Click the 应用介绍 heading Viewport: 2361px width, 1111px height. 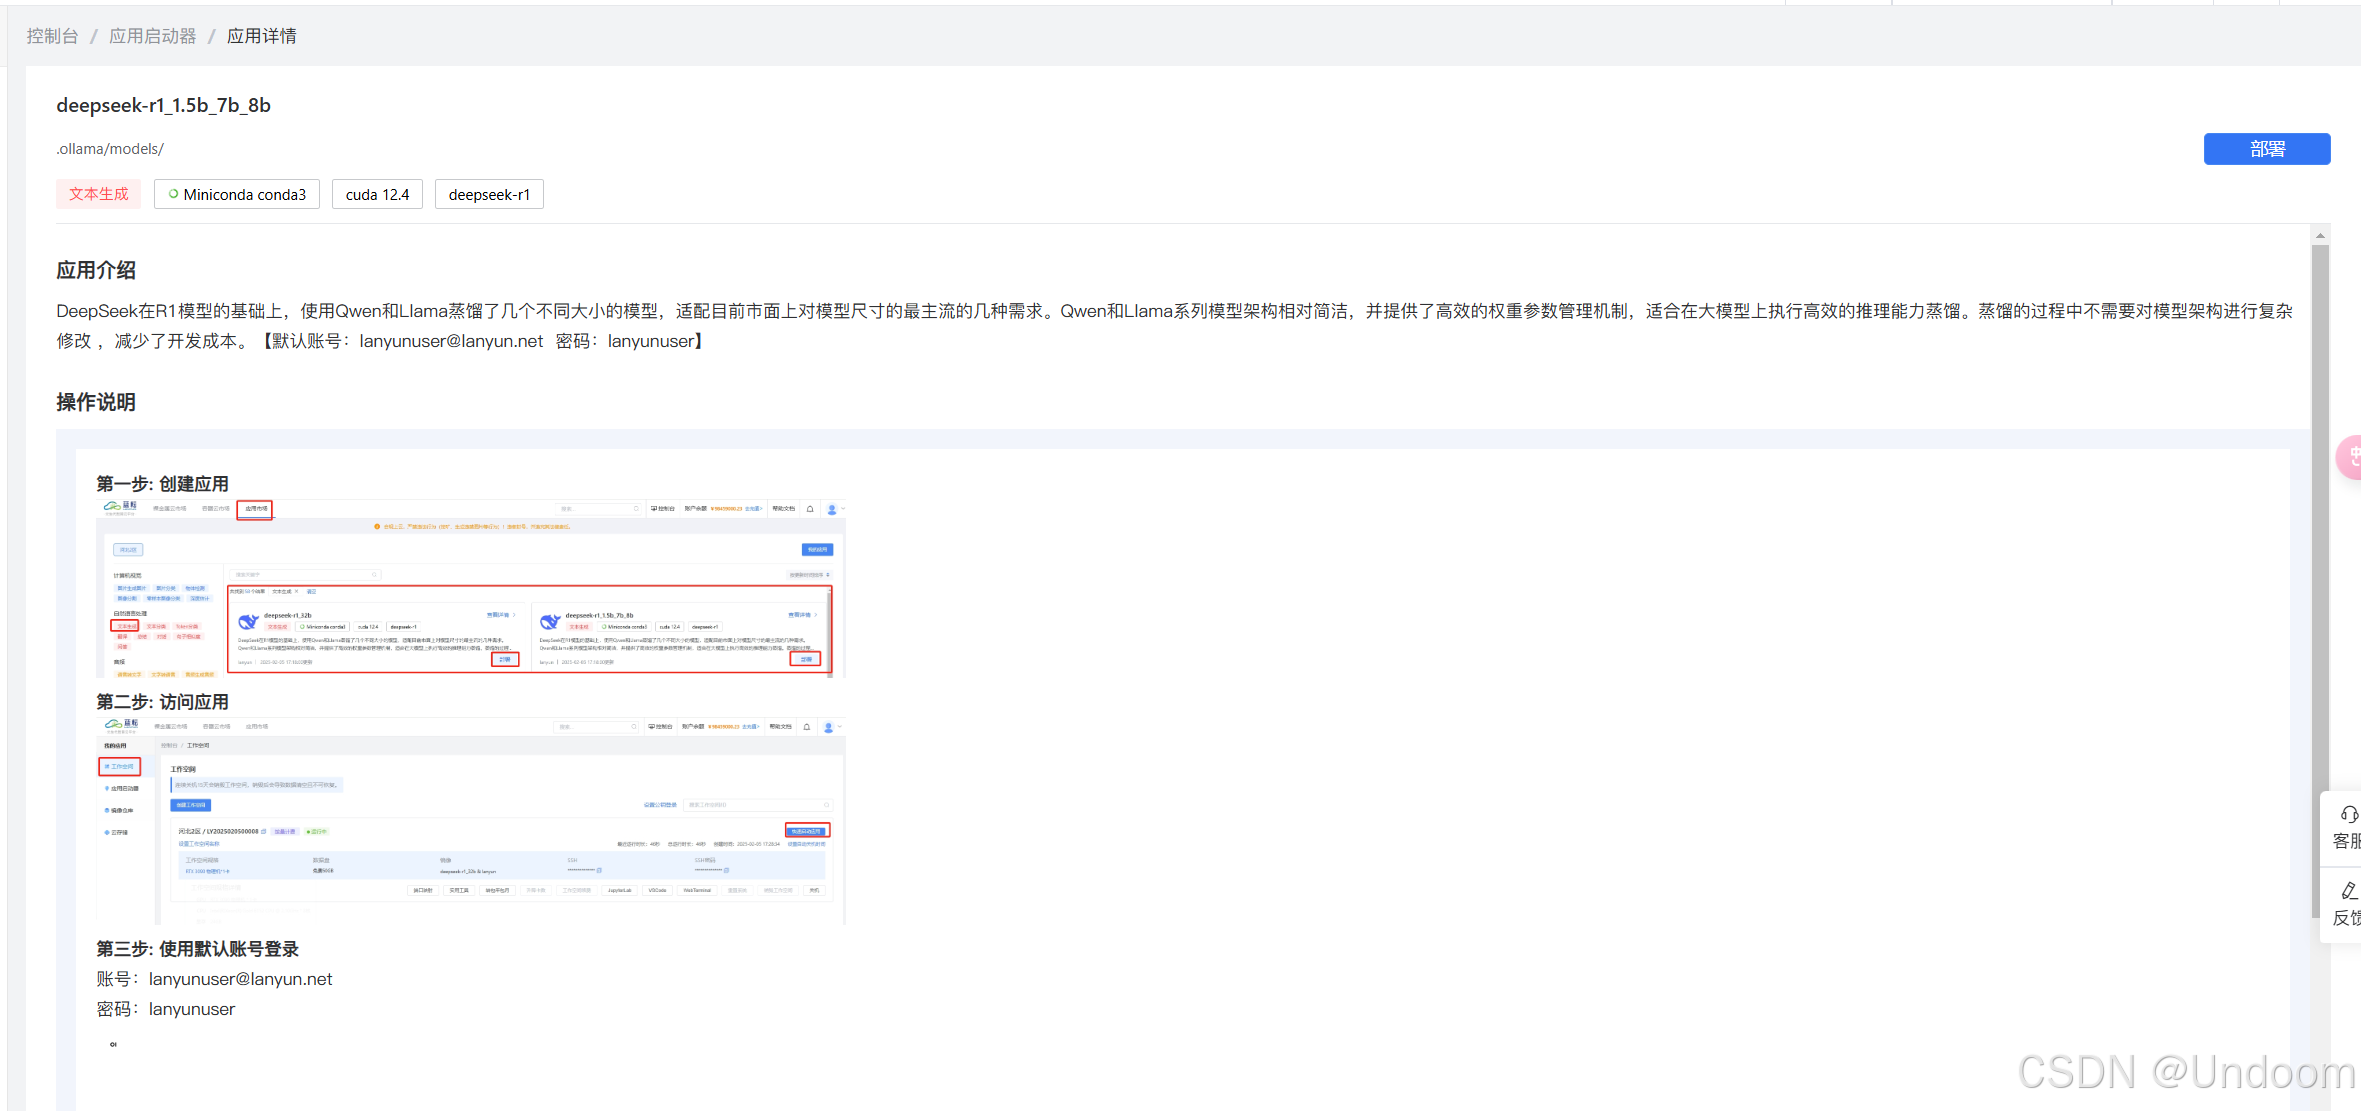pos(96,270)
